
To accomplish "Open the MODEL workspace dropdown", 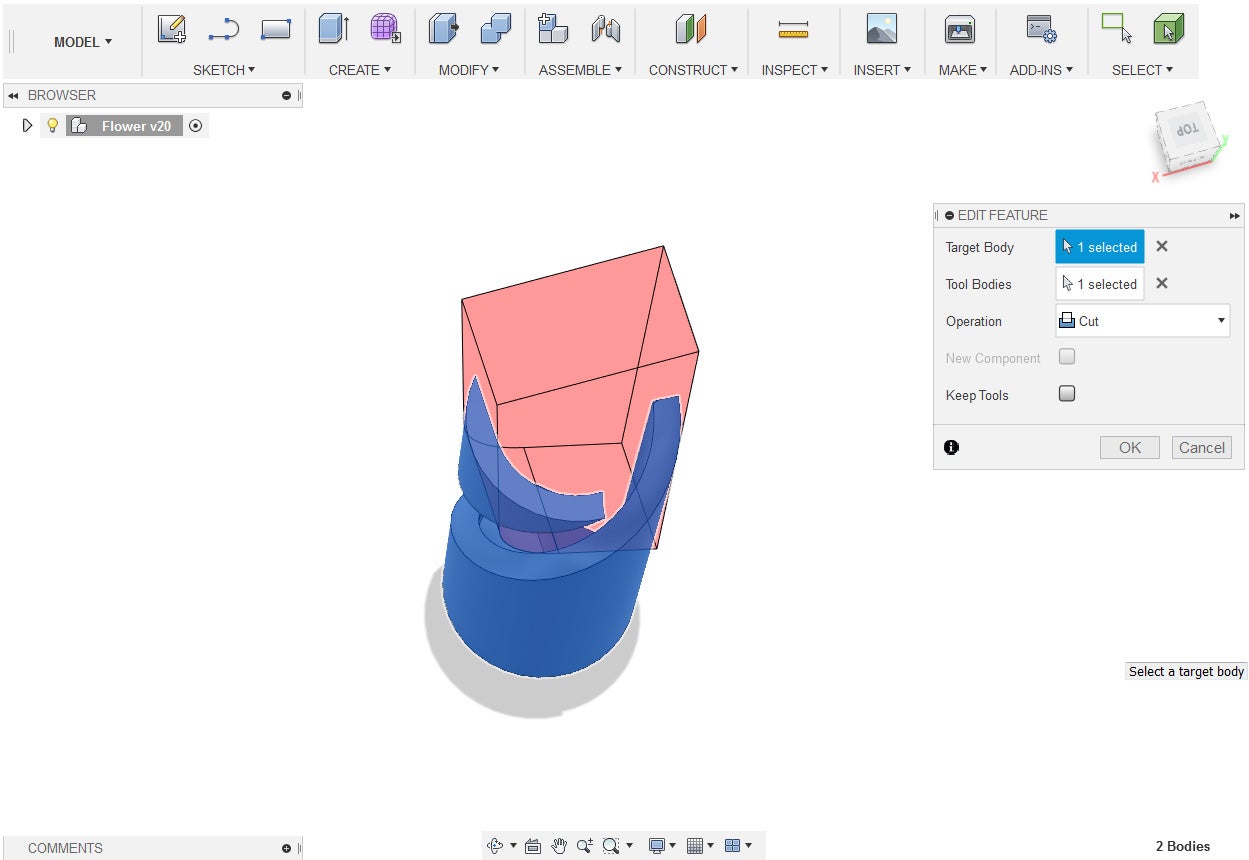I will click(83, 42).
